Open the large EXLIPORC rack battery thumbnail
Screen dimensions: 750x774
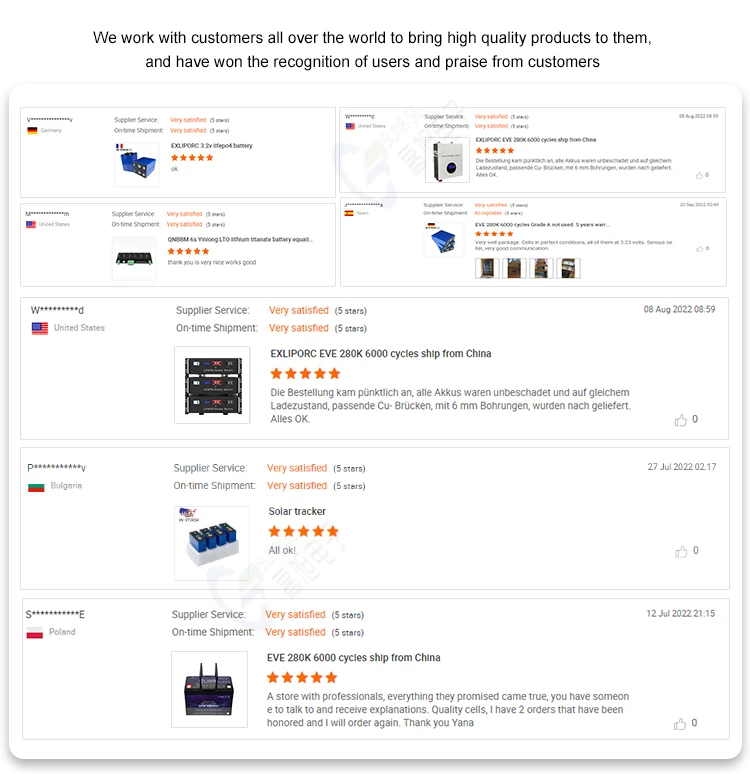click(x=211, y=384)
